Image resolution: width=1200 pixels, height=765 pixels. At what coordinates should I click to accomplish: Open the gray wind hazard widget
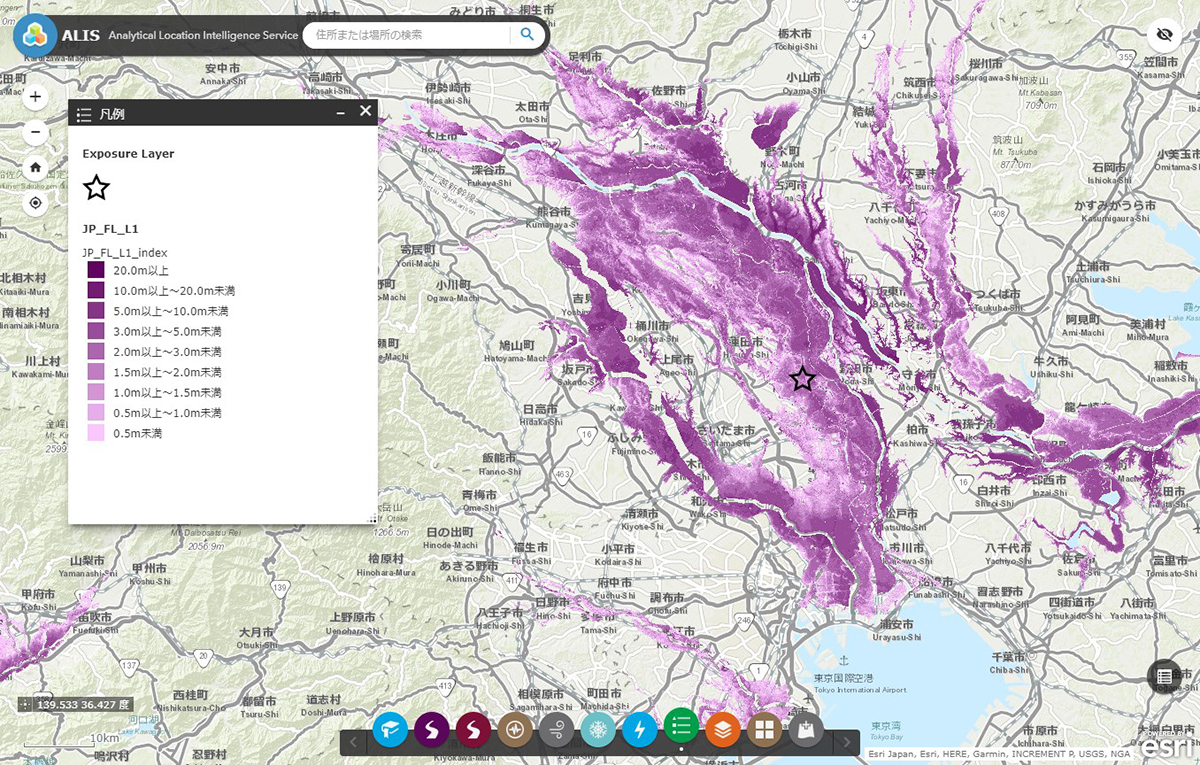[x=556, y=729]
